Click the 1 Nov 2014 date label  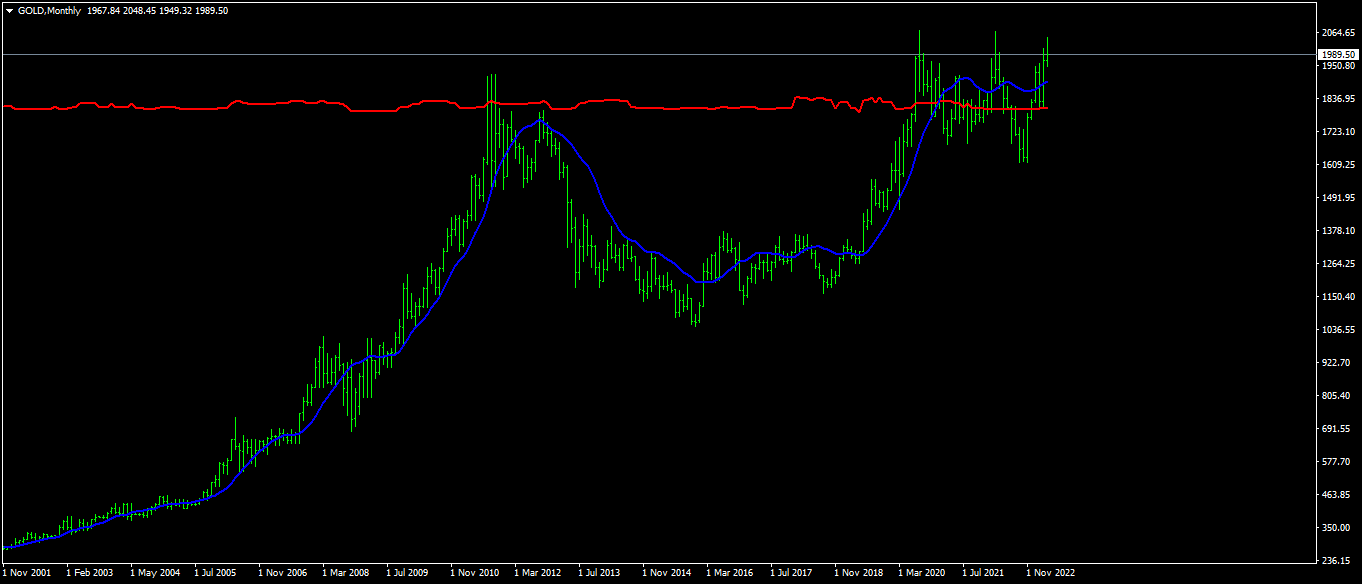pos(667,574)
